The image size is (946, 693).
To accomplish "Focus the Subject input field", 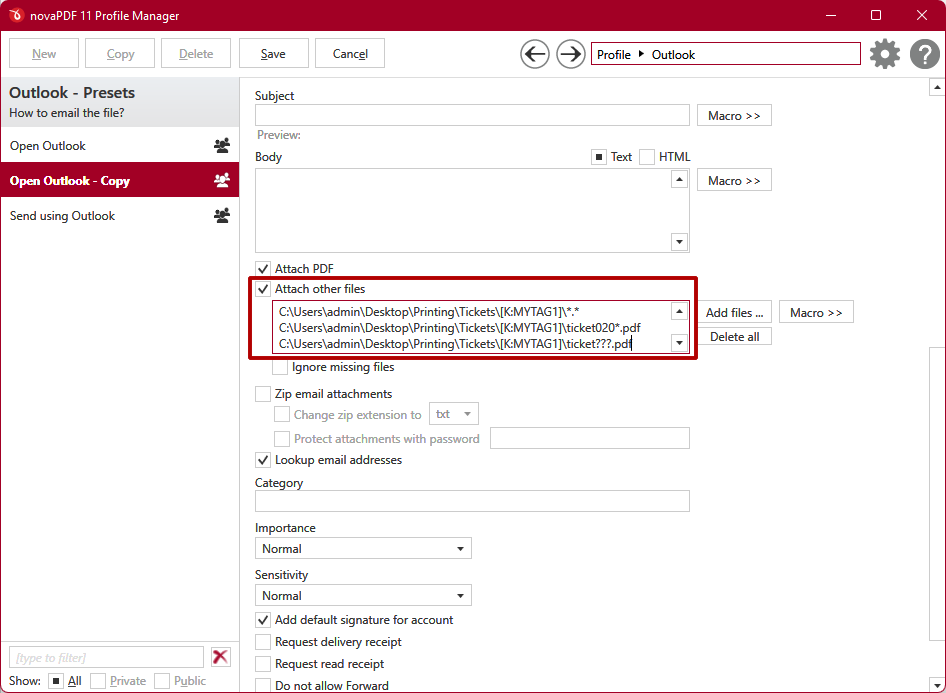I will point(472,115).
